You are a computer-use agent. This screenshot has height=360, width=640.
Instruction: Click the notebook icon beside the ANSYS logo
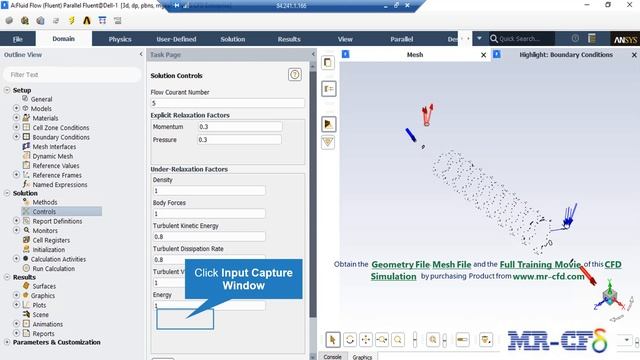tap(592, 38)
